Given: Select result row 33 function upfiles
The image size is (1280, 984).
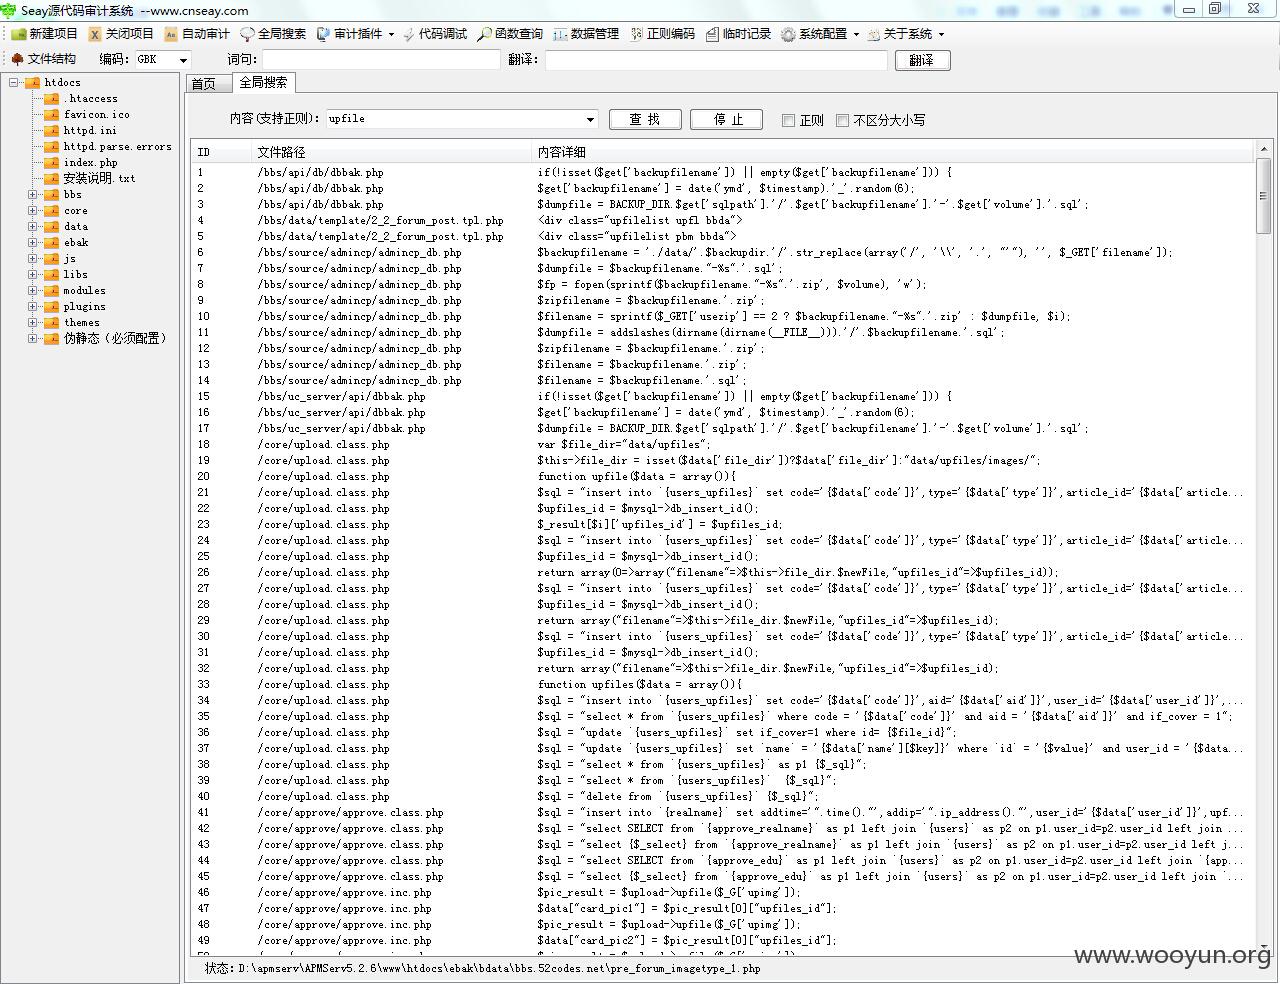Looking at the screenshot, I should pyautogui.click(x=722, y=684).
